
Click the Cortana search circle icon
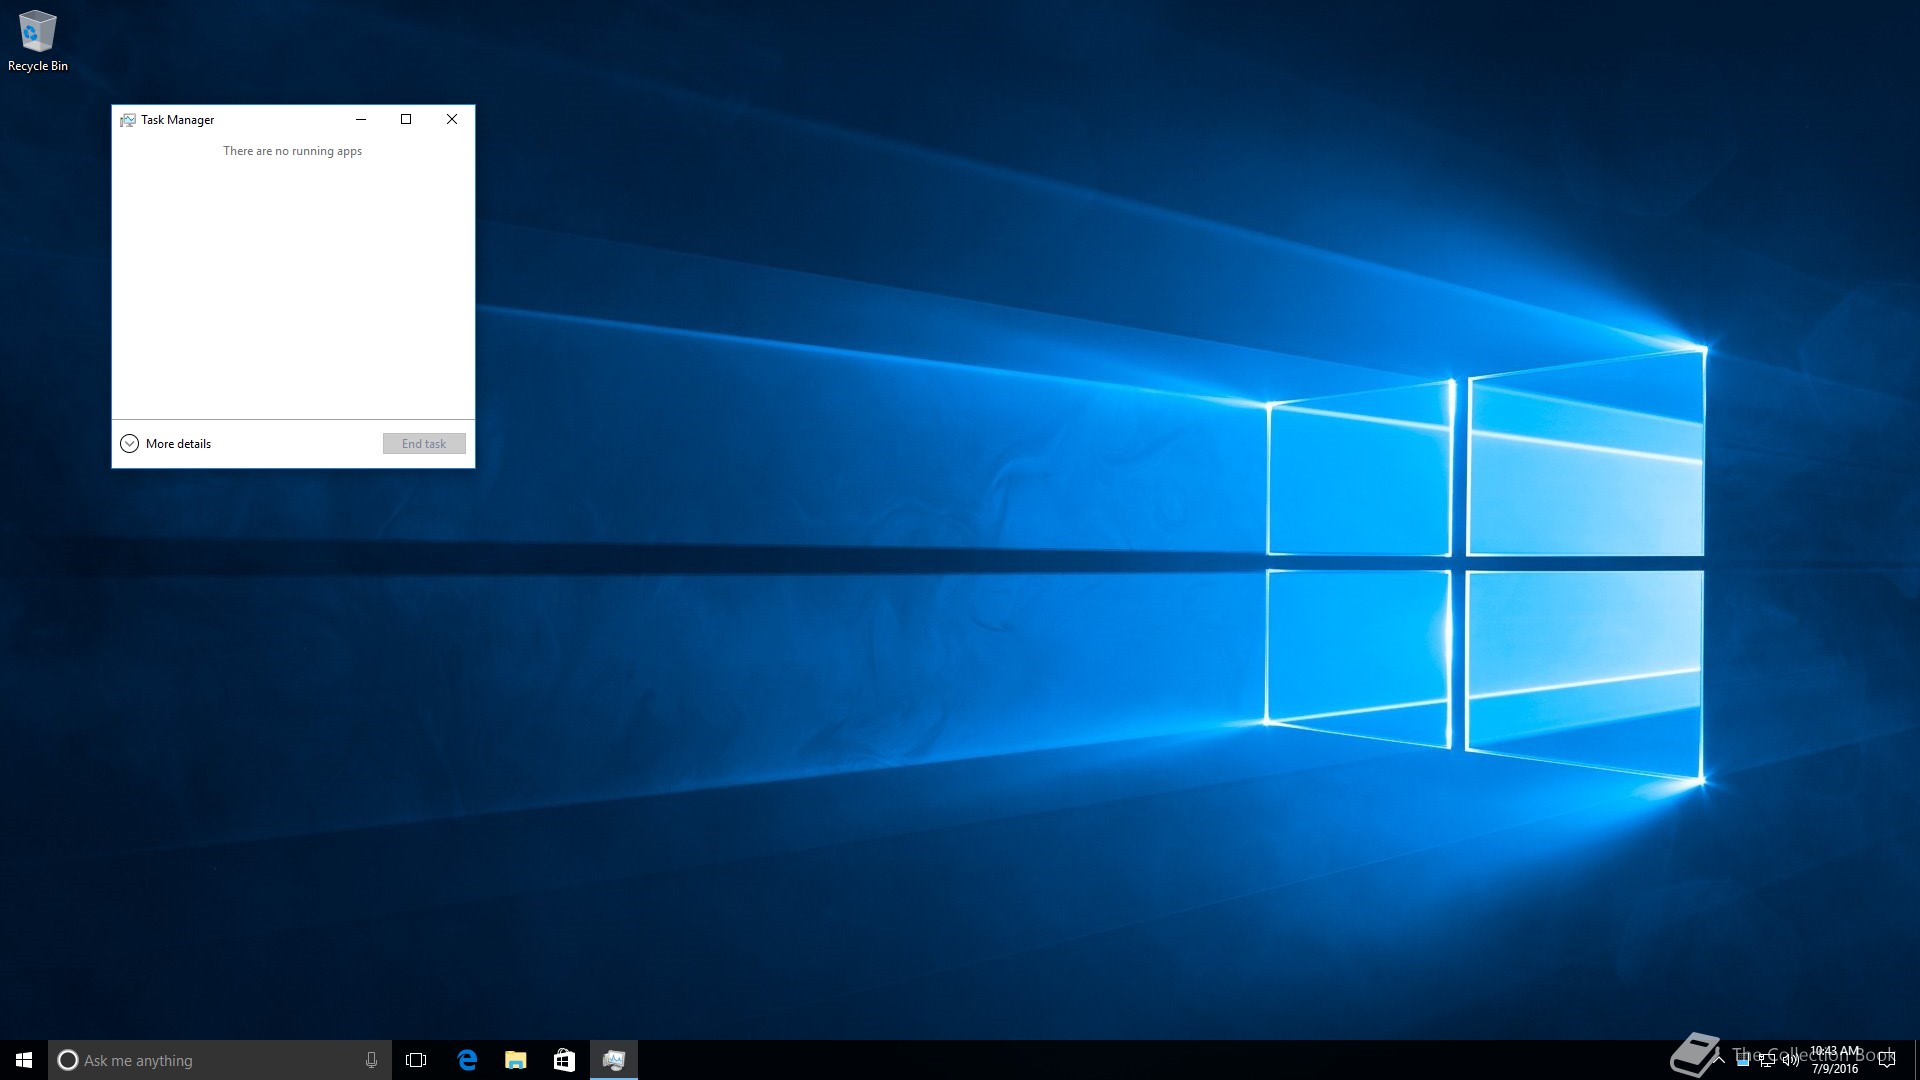coord(68,1060)
